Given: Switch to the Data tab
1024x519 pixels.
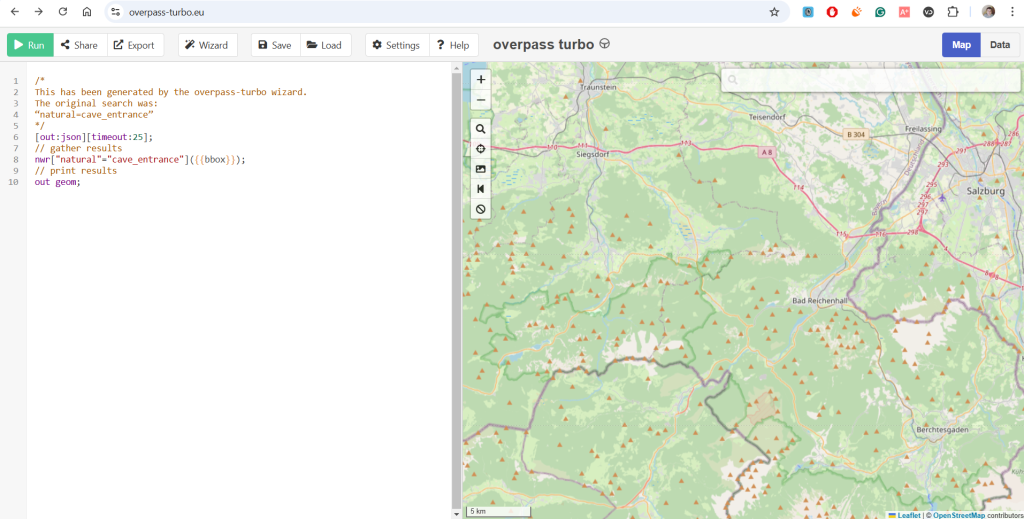Looking at the screenshot, I should pyautogui.click(x=1000, y=44).
